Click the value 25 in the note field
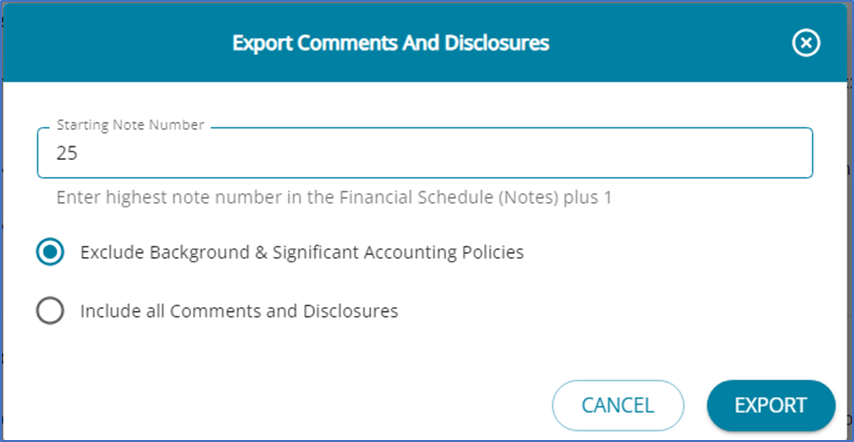 pos(67,154)
